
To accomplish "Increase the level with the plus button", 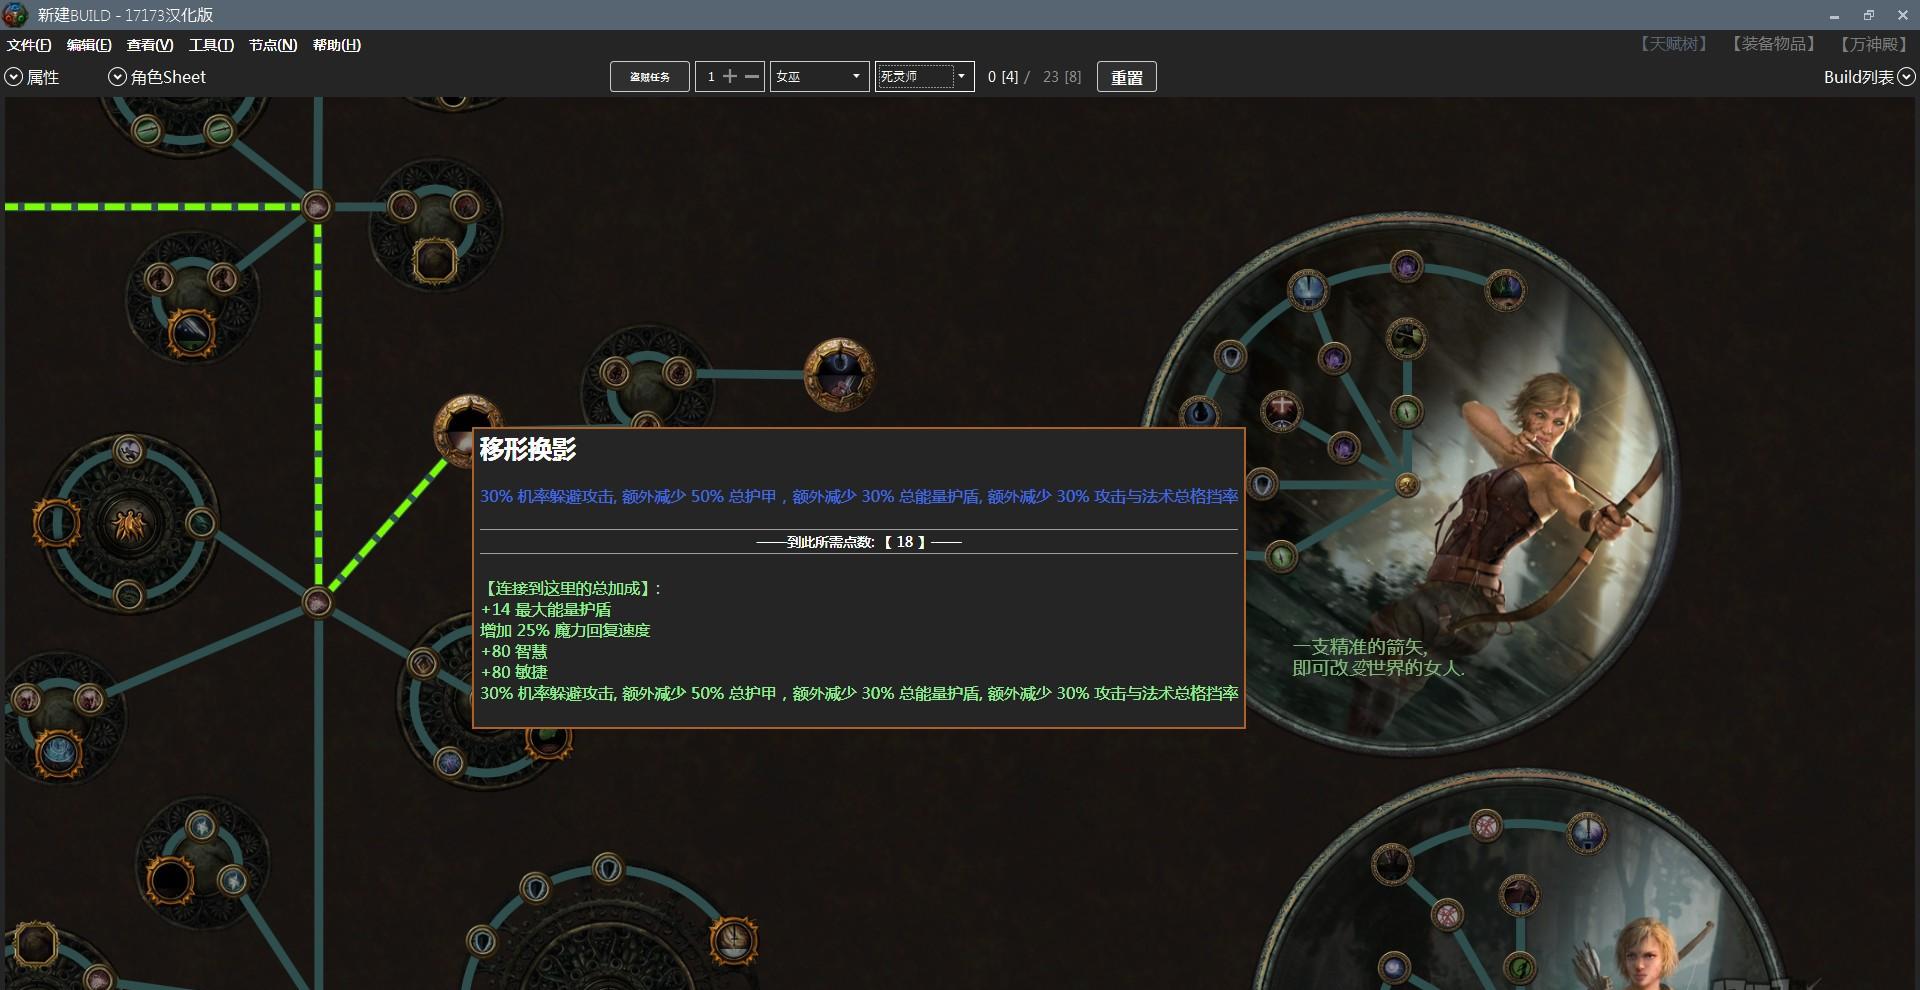I will click(730, 77).
